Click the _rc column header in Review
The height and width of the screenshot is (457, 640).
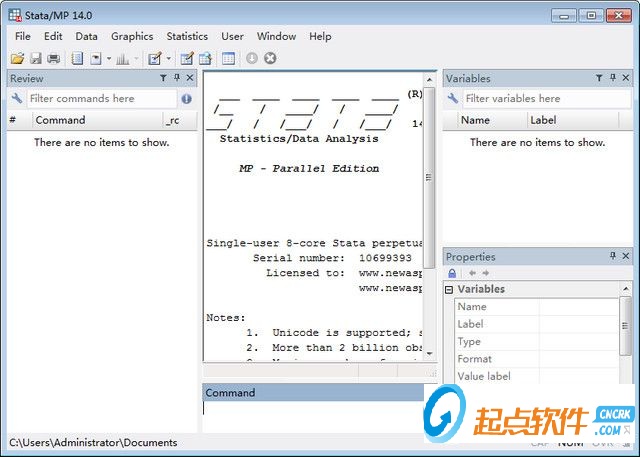[180, 120]
